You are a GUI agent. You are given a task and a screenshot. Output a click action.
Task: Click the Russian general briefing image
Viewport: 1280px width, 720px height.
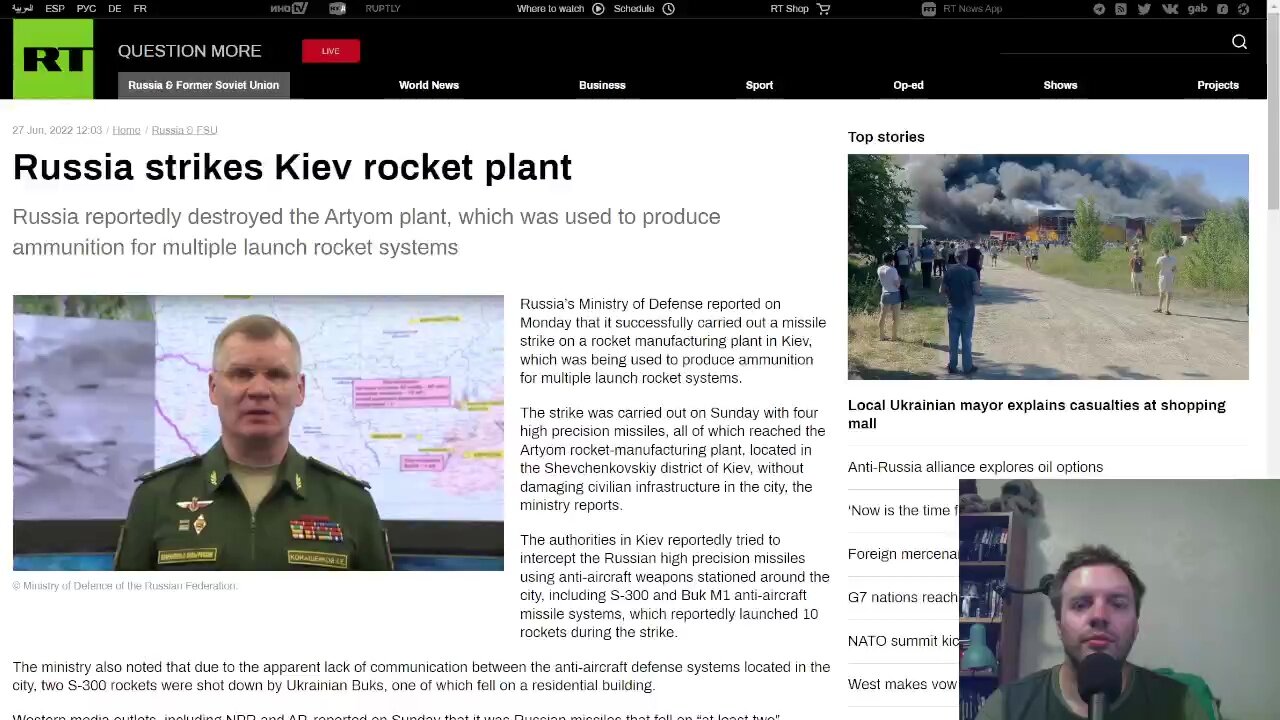[x=258, y=433]
